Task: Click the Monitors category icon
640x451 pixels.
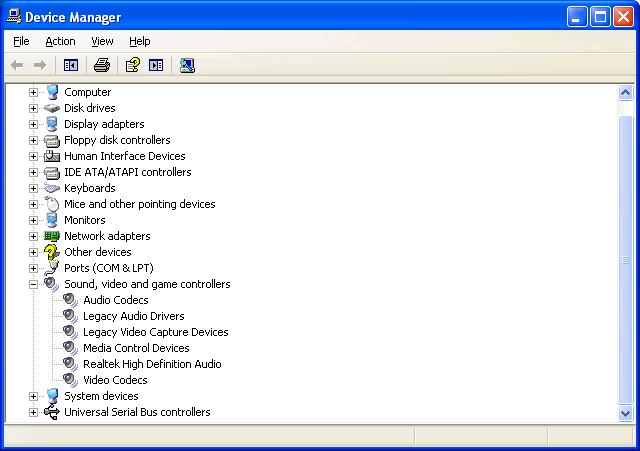Action: (52, 220)
